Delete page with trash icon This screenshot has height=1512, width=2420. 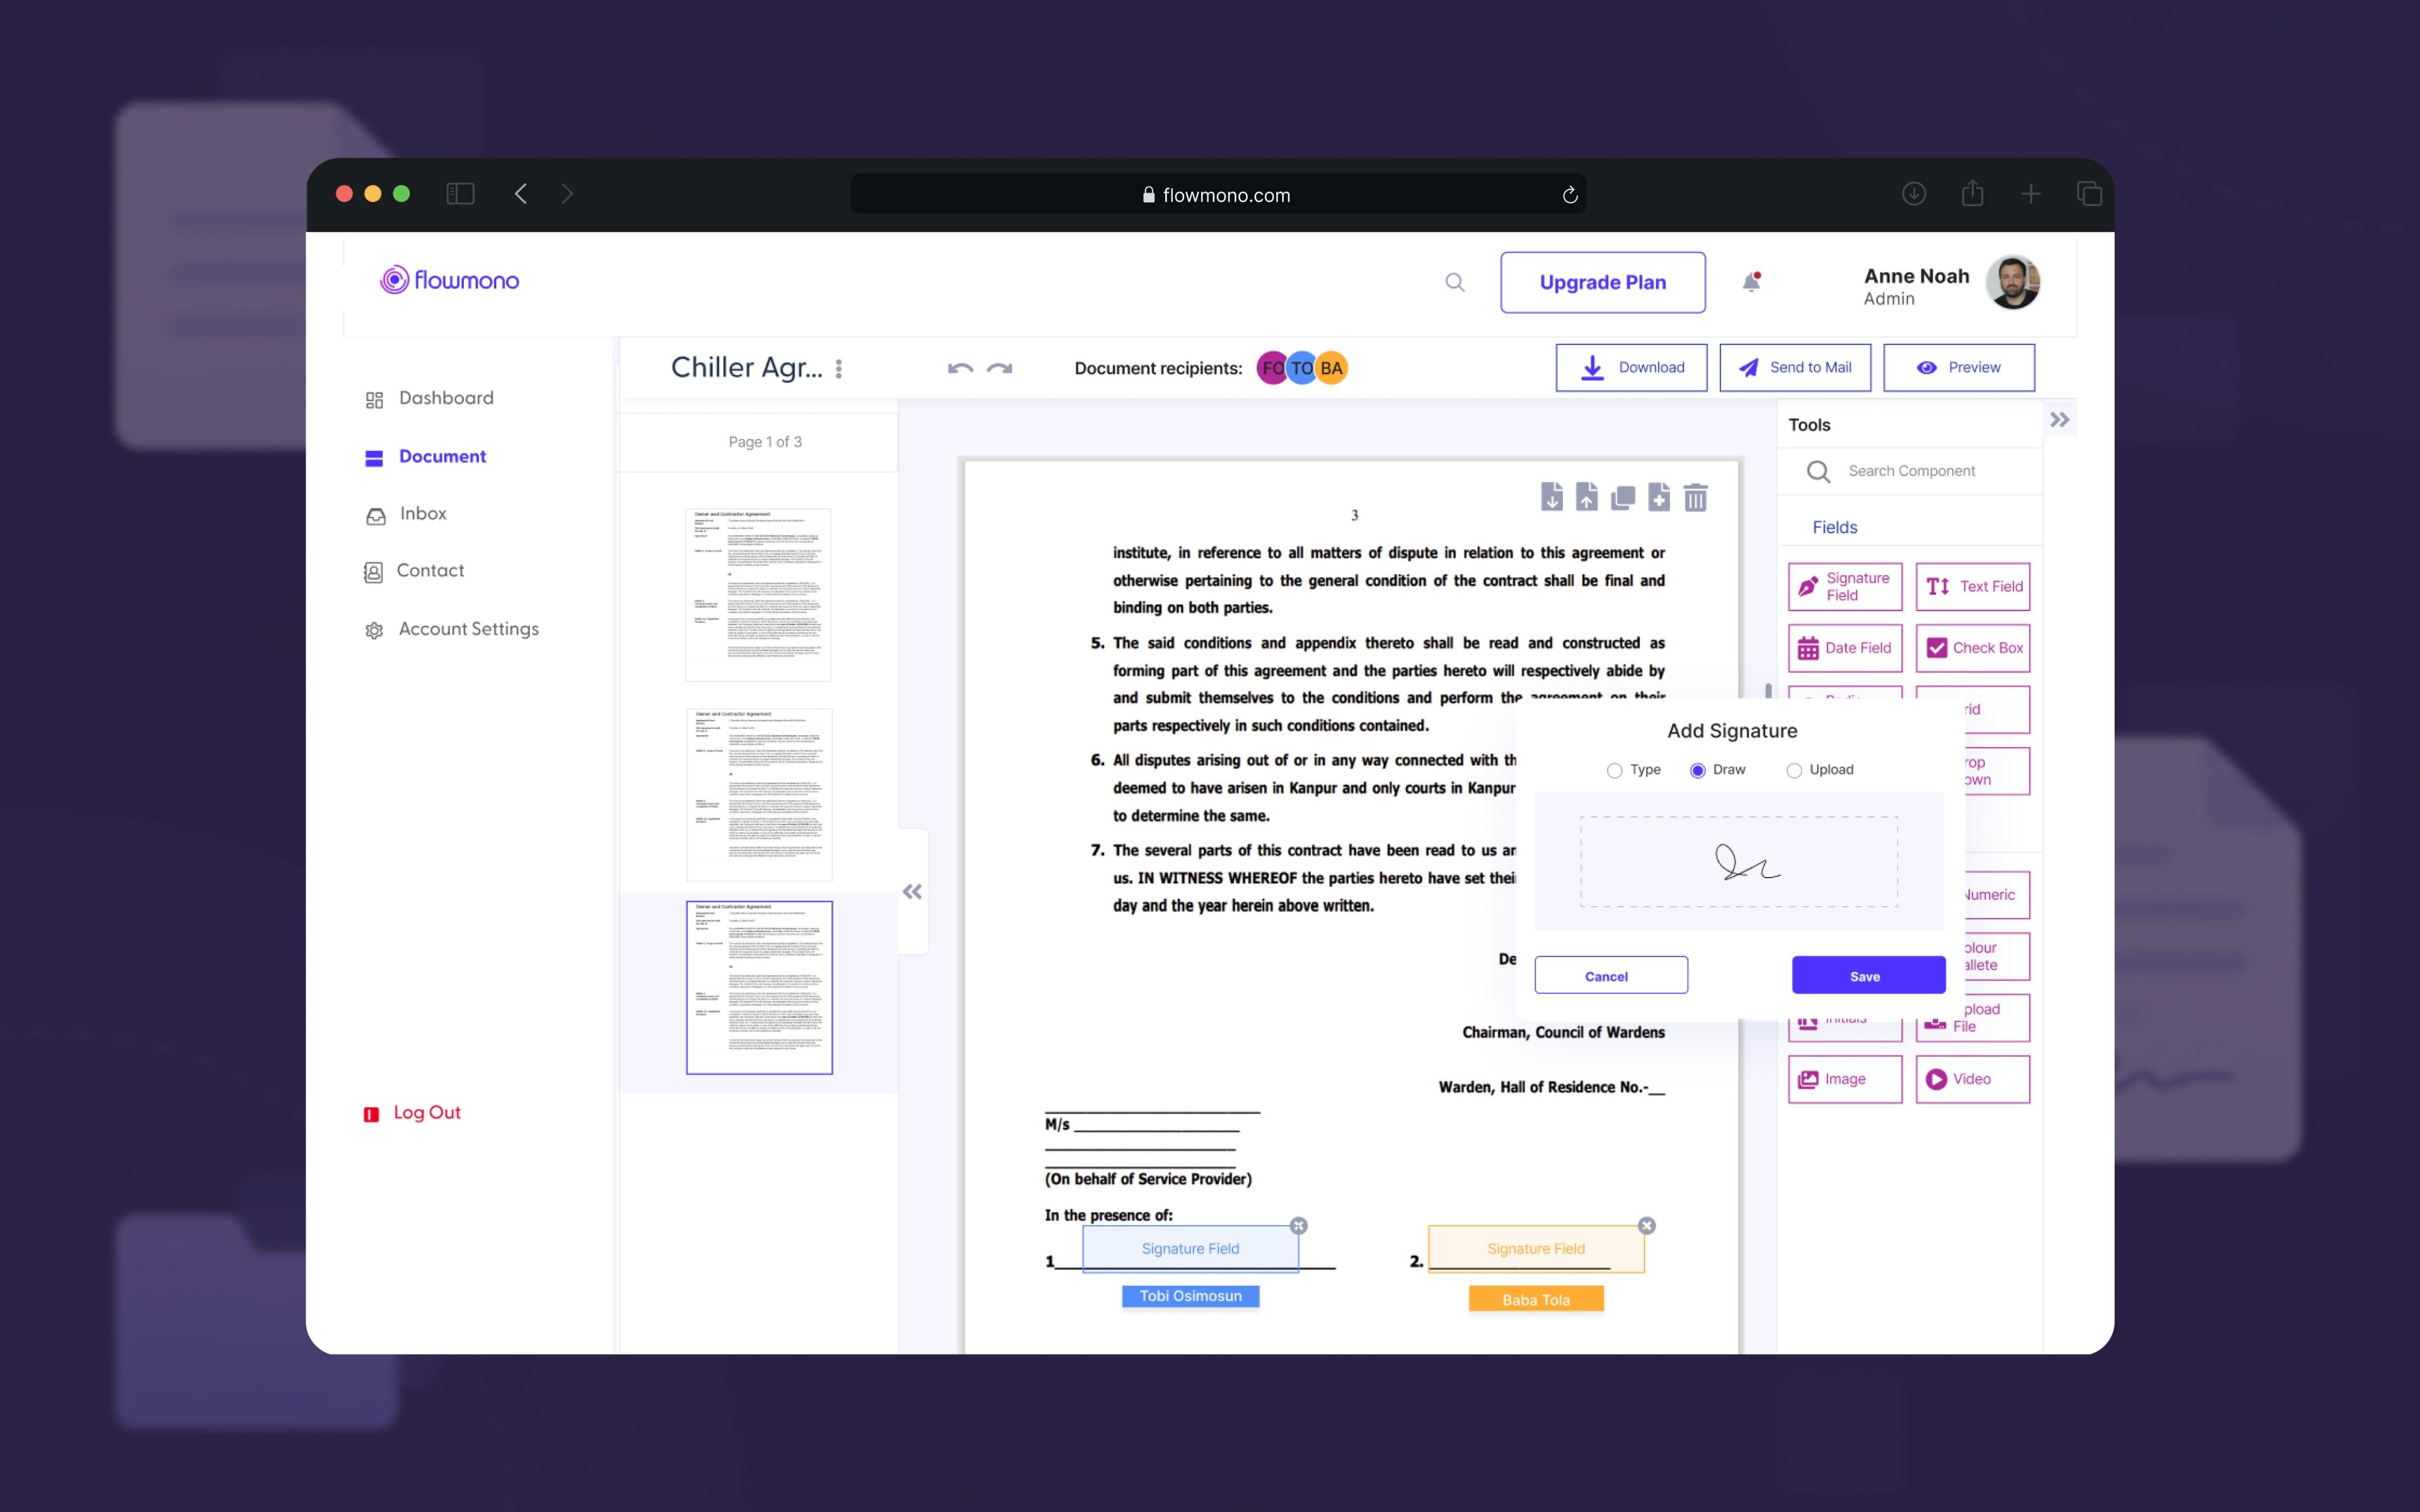pyautogui.click(x=1696, y=497)
